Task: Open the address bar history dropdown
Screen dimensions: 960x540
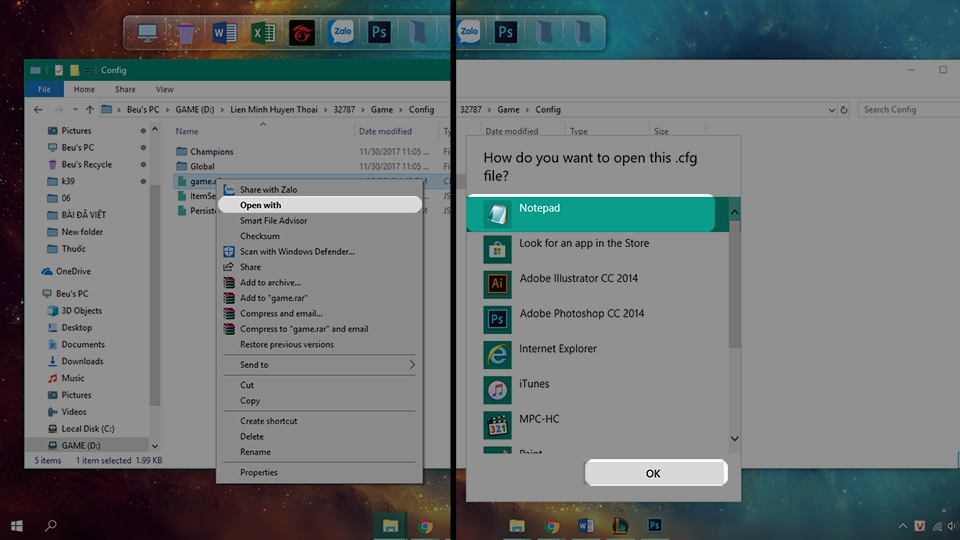Action: pos(831,110)
